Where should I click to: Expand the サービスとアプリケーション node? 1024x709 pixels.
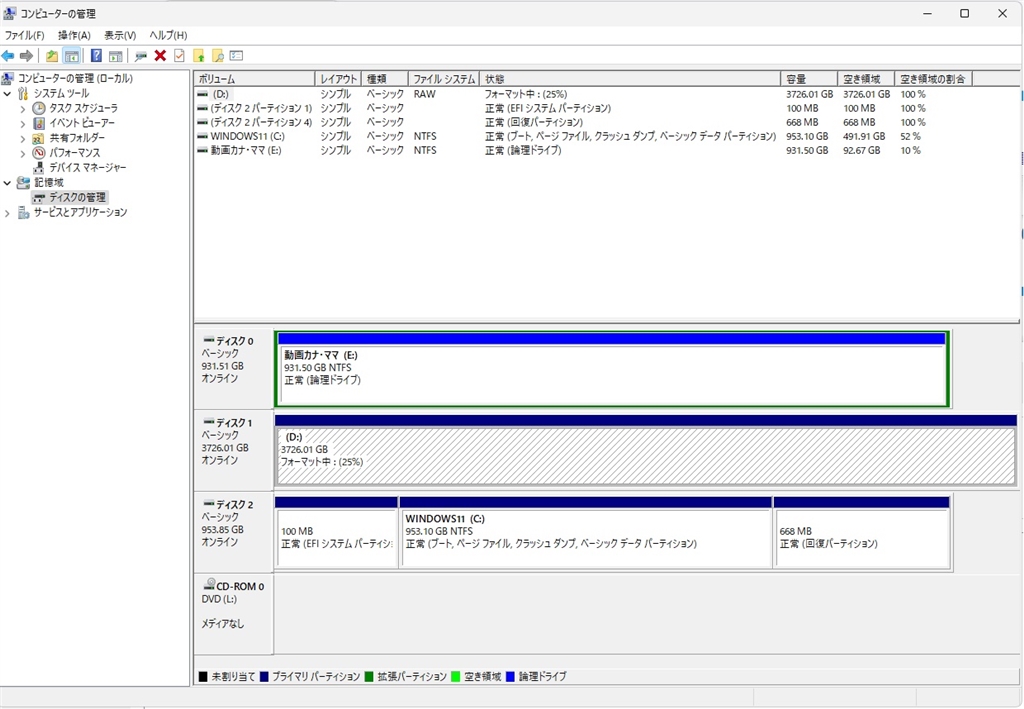pyautogui.click(x=7, y=213)
